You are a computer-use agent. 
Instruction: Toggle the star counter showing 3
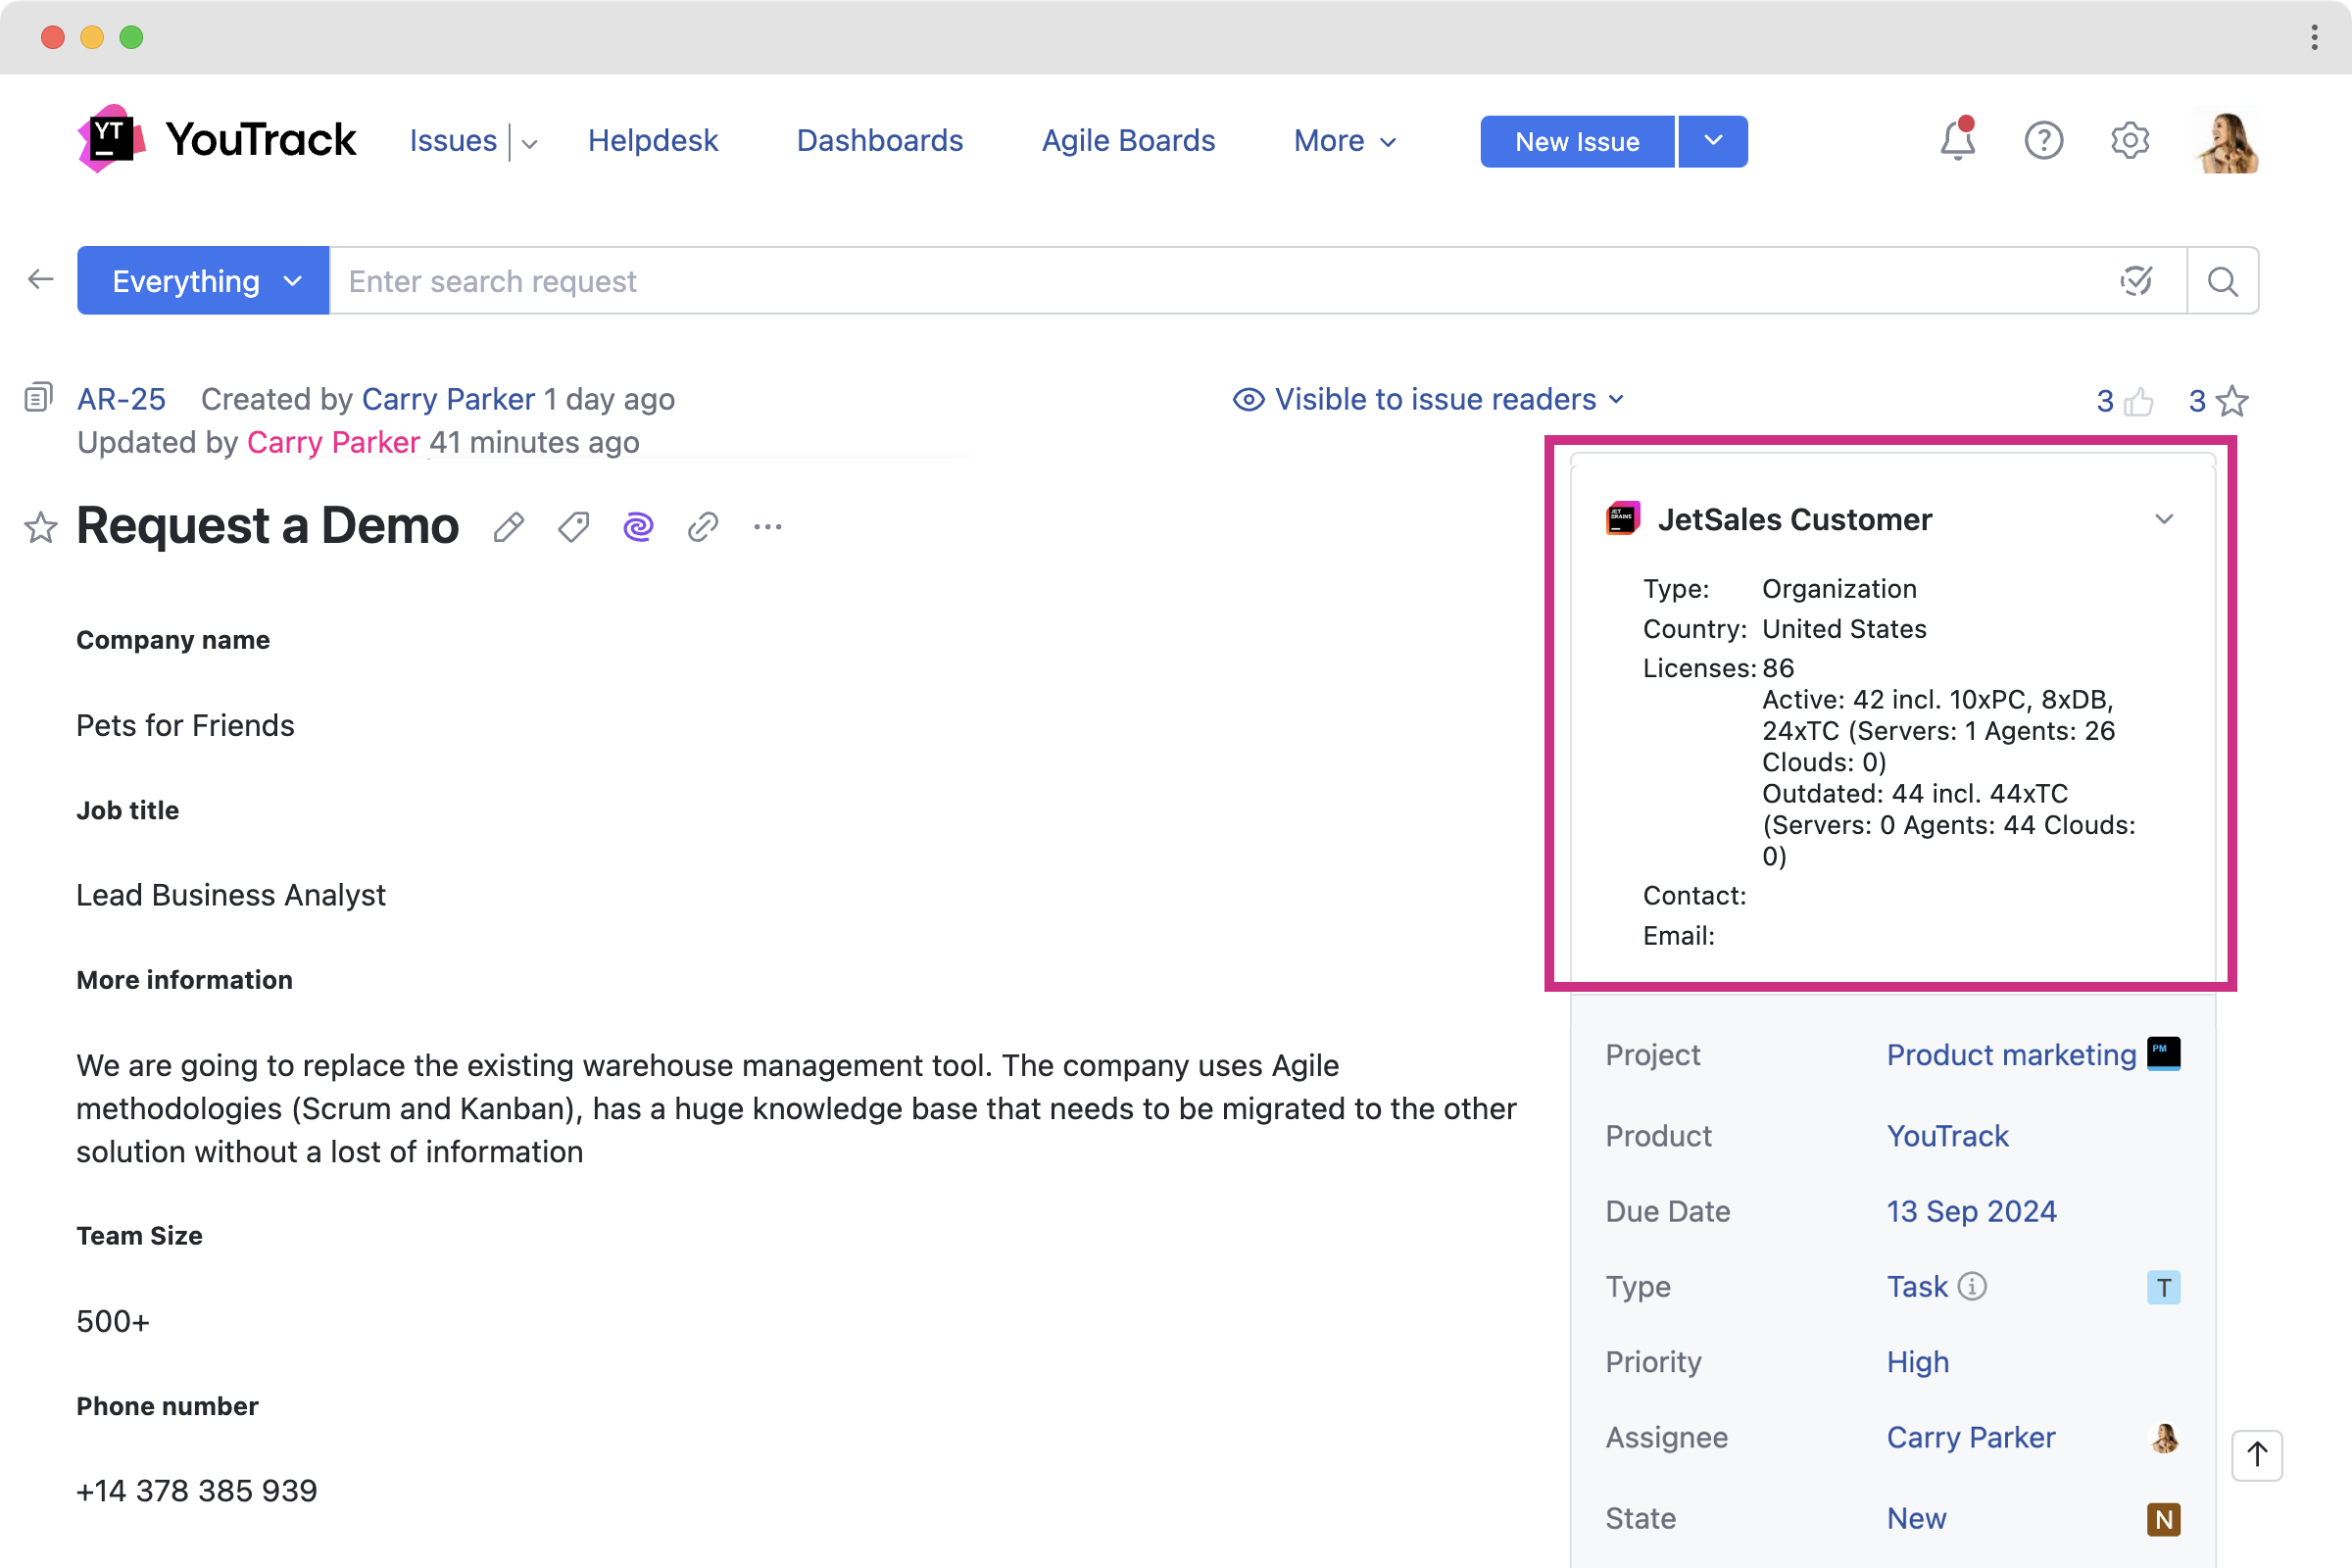pyautogui.click(x=2232, y=402)
